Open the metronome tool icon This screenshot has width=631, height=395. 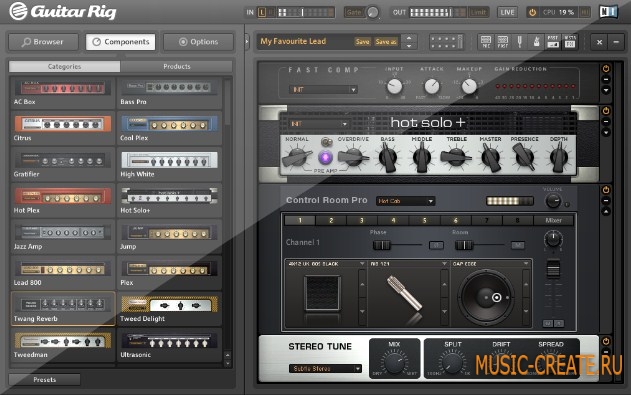[536, 42]
